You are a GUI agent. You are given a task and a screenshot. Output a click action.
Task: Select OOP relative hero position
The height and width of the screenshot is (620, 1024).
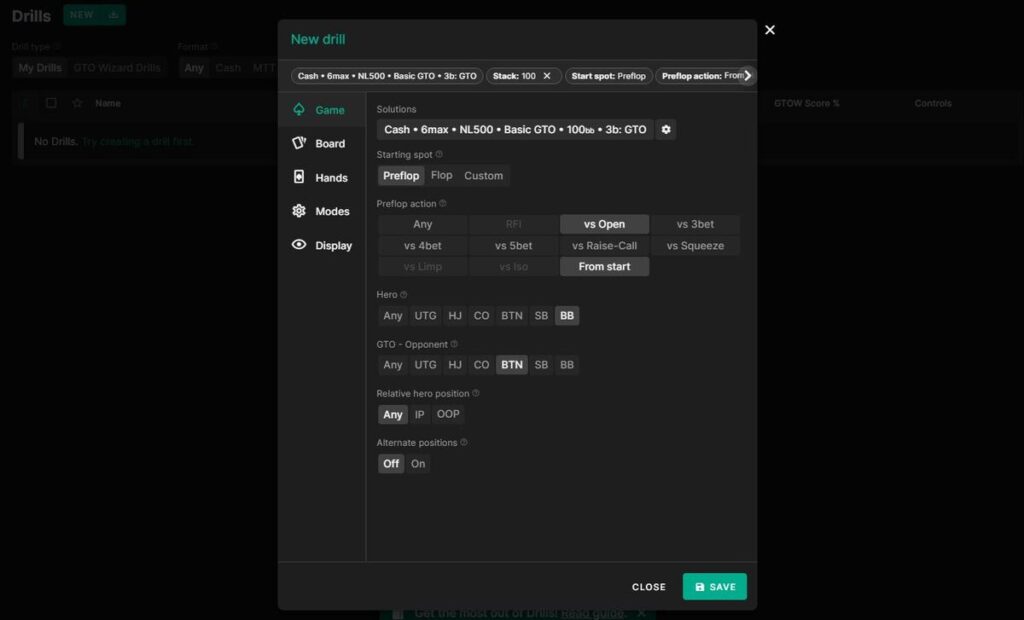[x=448, y=415]
